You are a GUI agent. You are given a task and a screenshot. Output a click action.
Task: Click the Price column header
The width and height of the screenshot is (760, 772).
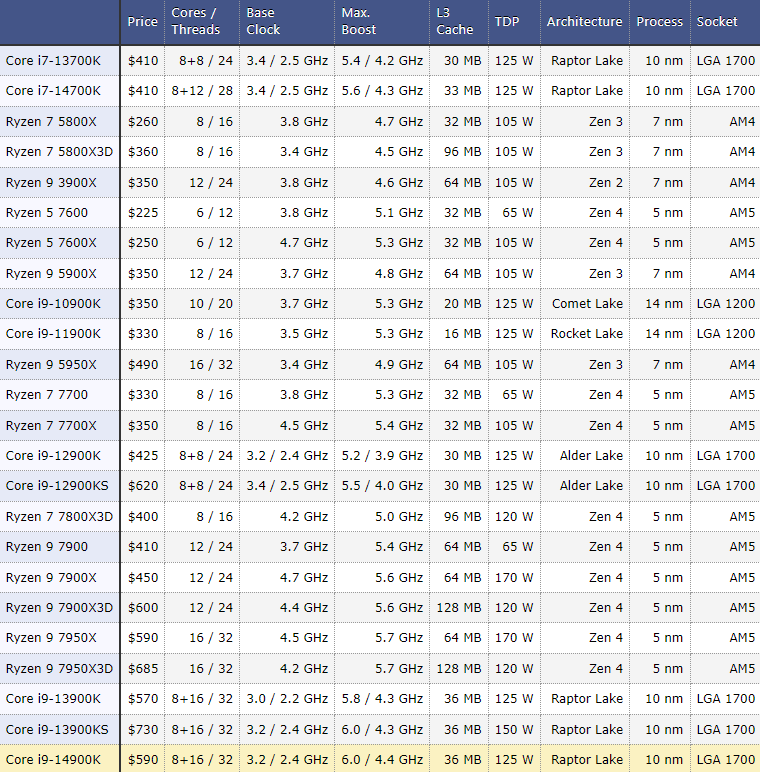click(142, 22)
